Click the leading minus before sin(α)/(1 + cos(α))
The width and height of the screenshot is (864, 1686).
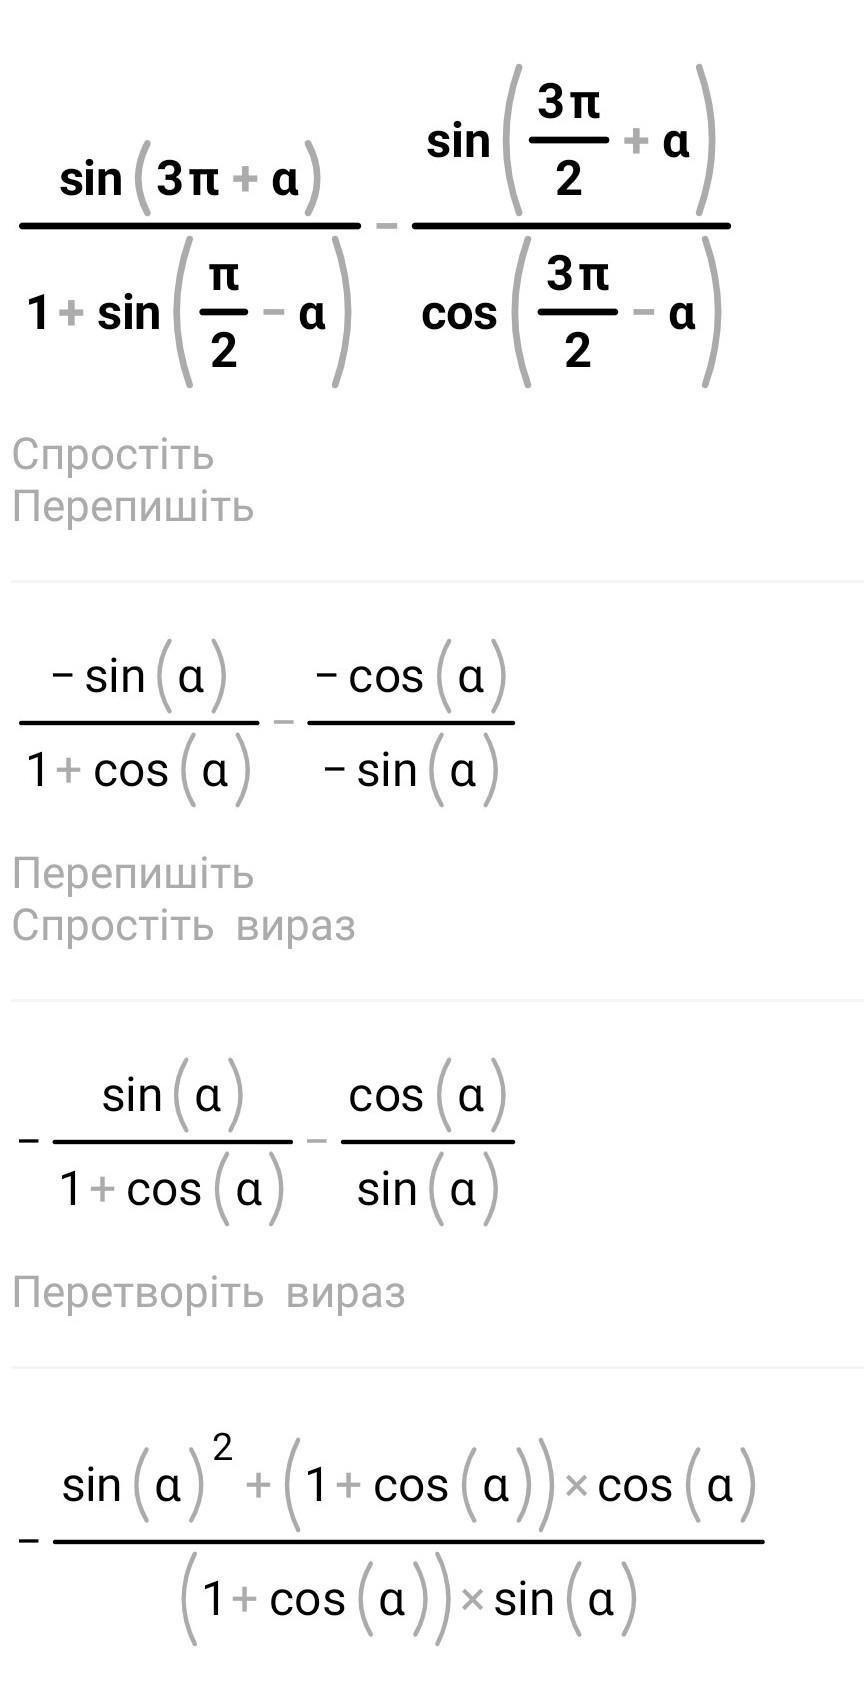coord(29,1142)
